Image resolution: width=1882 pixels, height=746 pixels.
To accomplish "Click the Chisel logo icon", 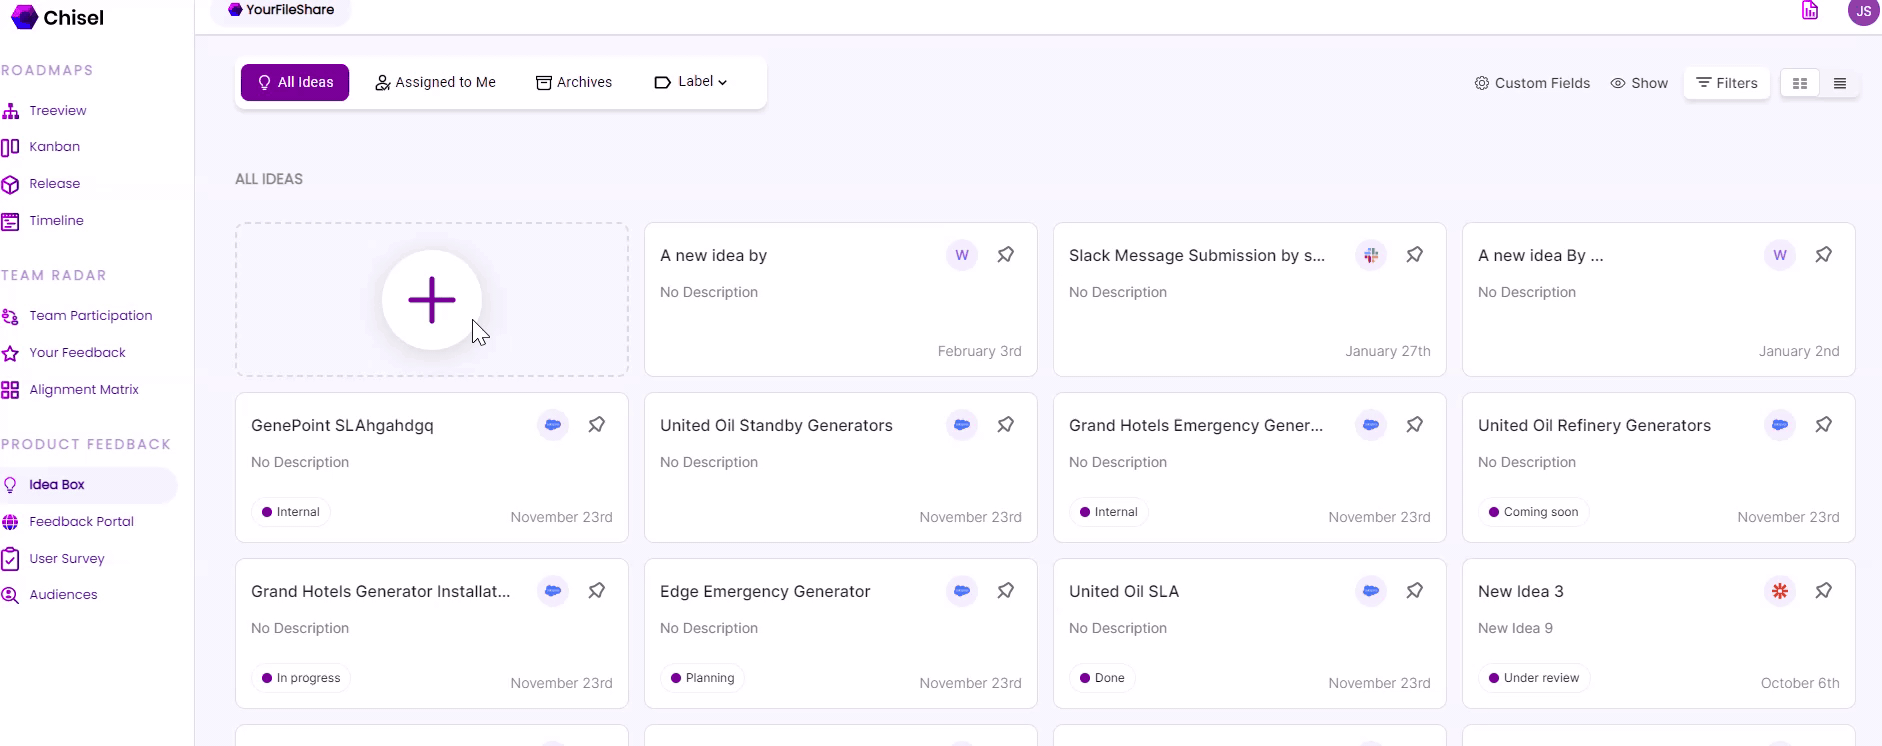I will click(24, 17).
